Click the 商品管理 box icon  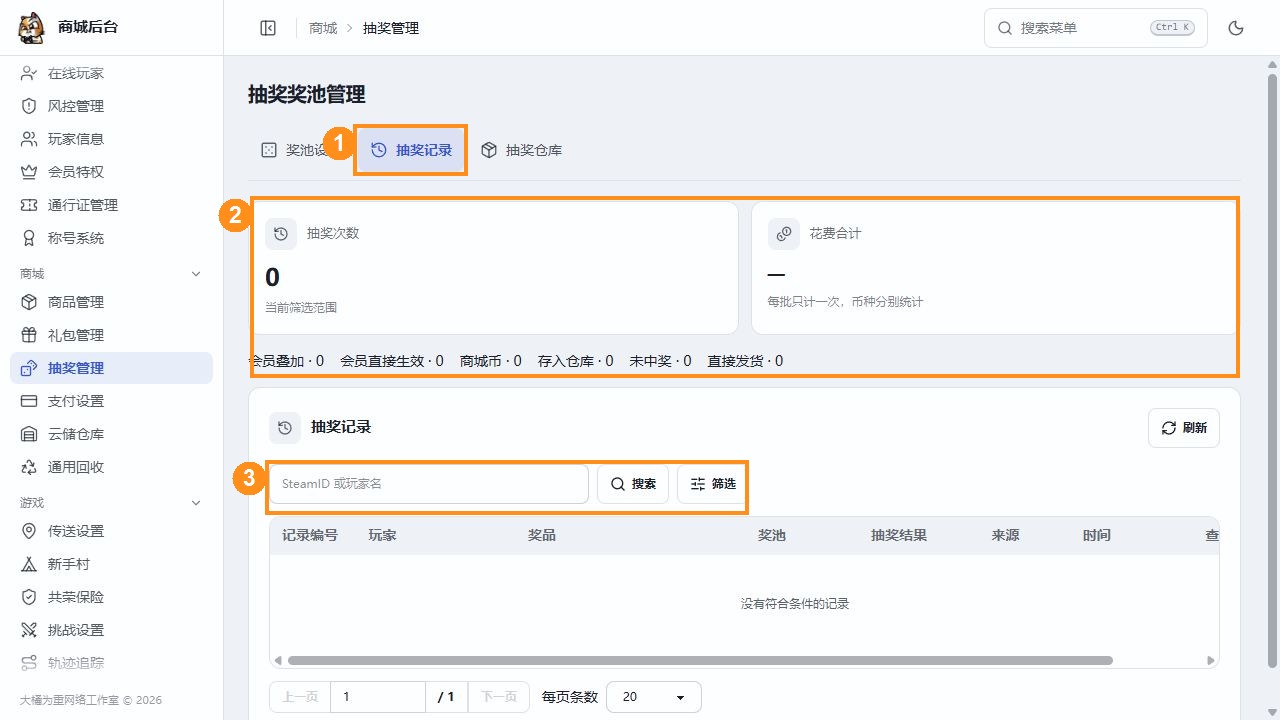[x=29, y=302]
